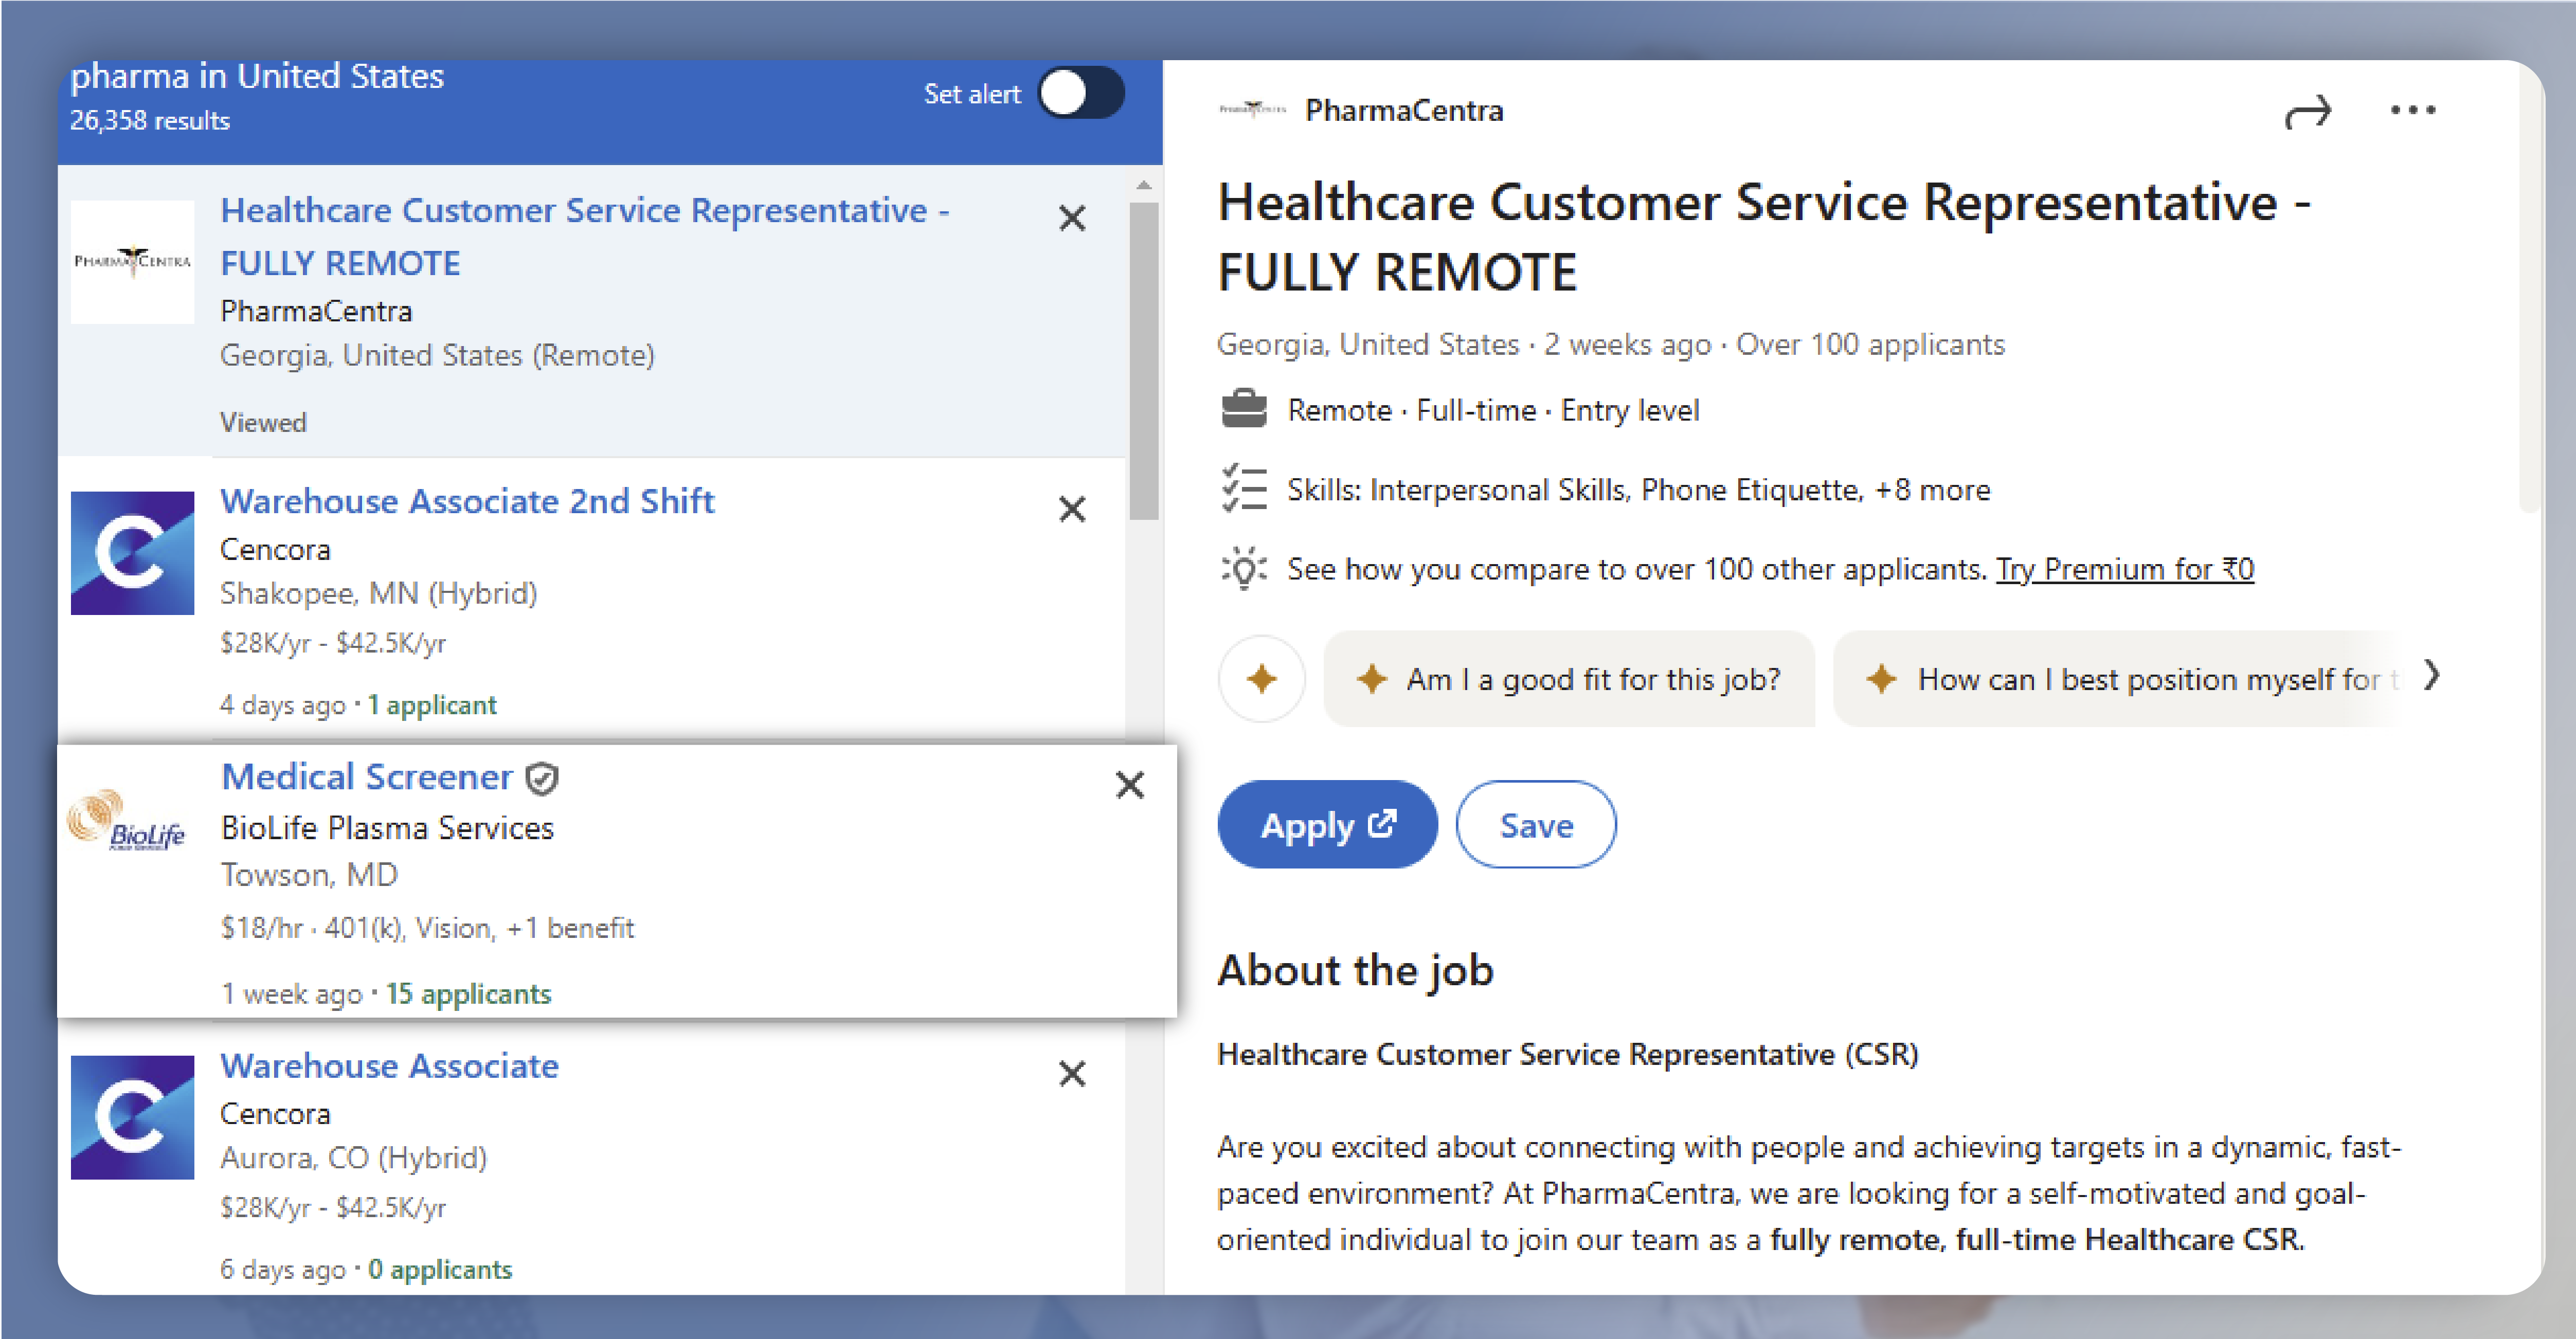Image resolution: width=2576 pixels, height=1339 pixels.
Task: Click the AI sparkle circle icon
Action: 1261,679
